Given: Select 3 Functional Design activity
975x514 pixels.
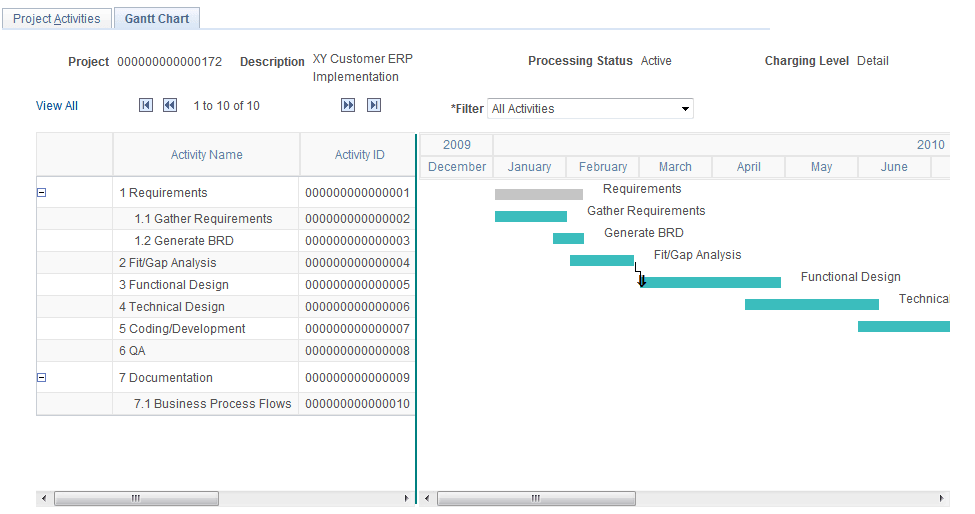Looking at the screenshot, I should pos(174,285).
